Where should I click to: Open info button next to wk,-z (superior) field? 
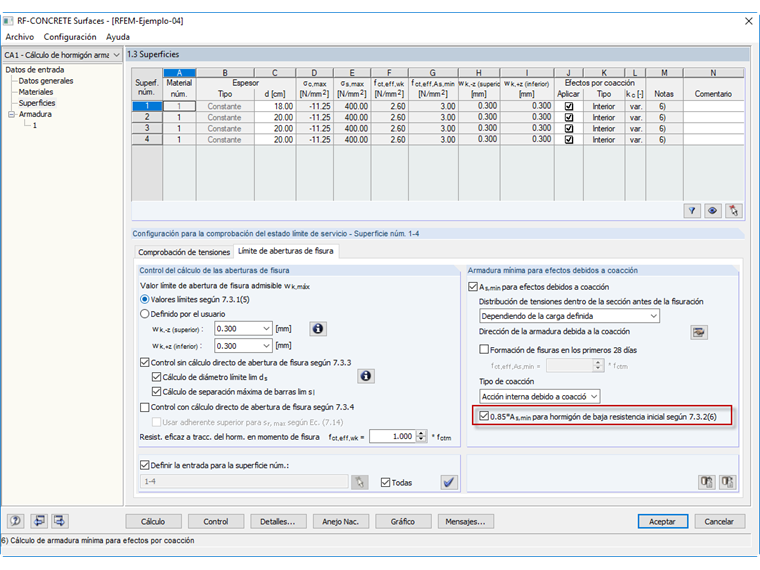318,329
